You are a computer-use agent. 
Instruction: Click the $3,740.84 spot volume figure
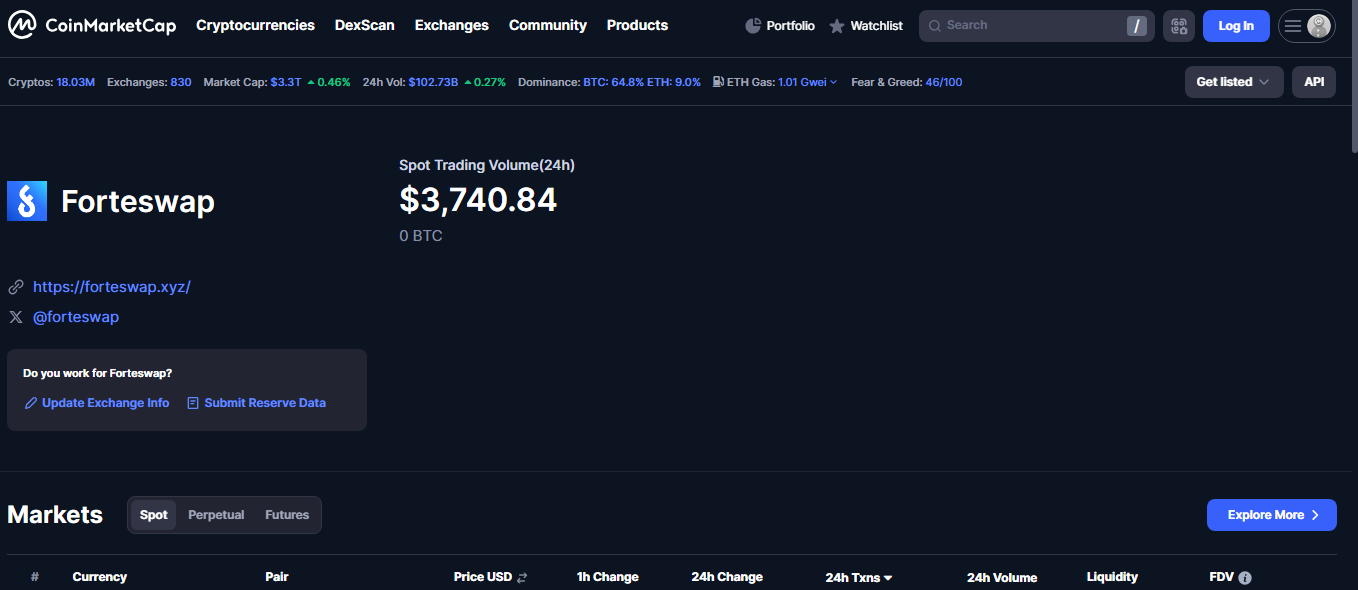tap(478, 200)
